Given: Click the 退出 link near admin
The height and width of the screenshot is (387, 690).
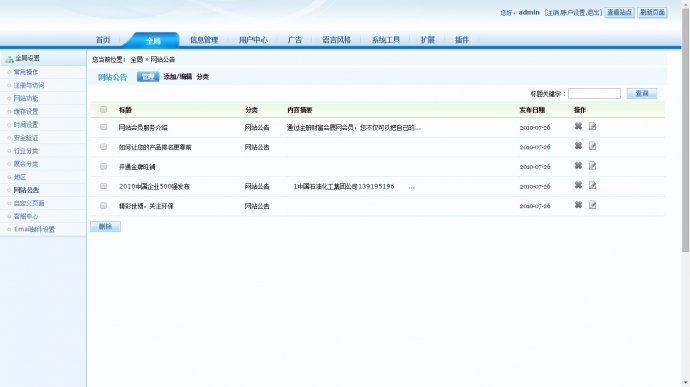Looking at the screenshot, I should (x=593, y=13).
